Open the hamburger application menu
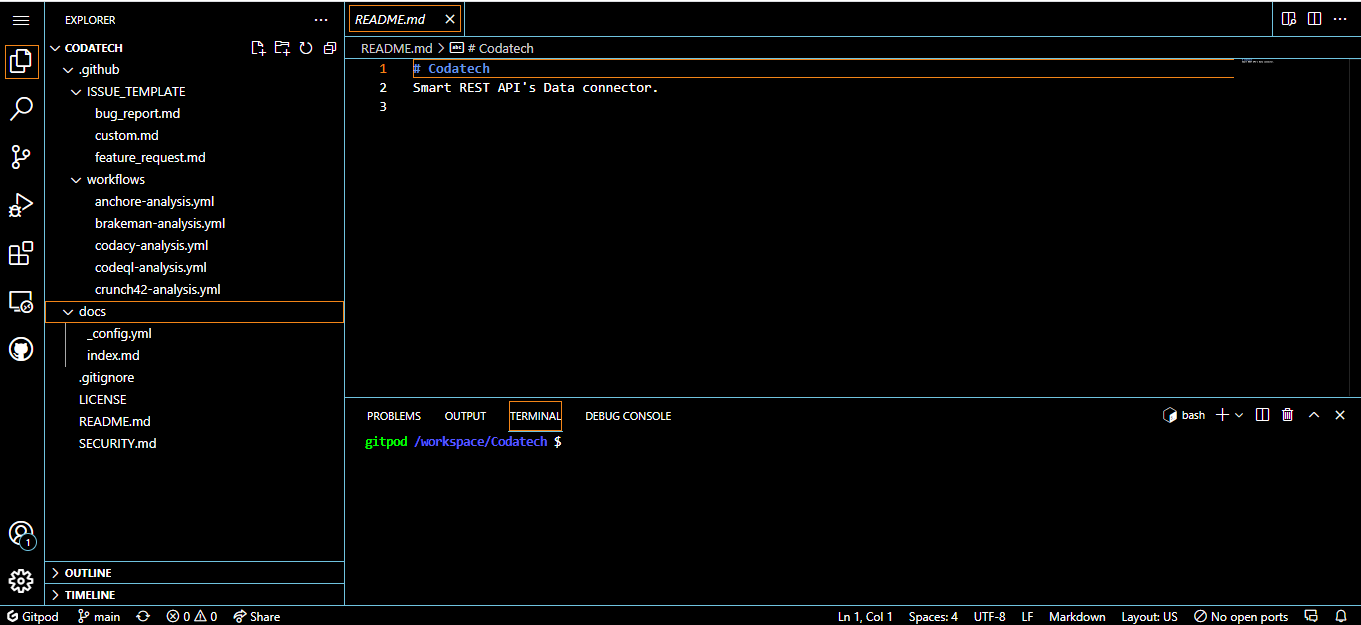 tap(21, 19)
